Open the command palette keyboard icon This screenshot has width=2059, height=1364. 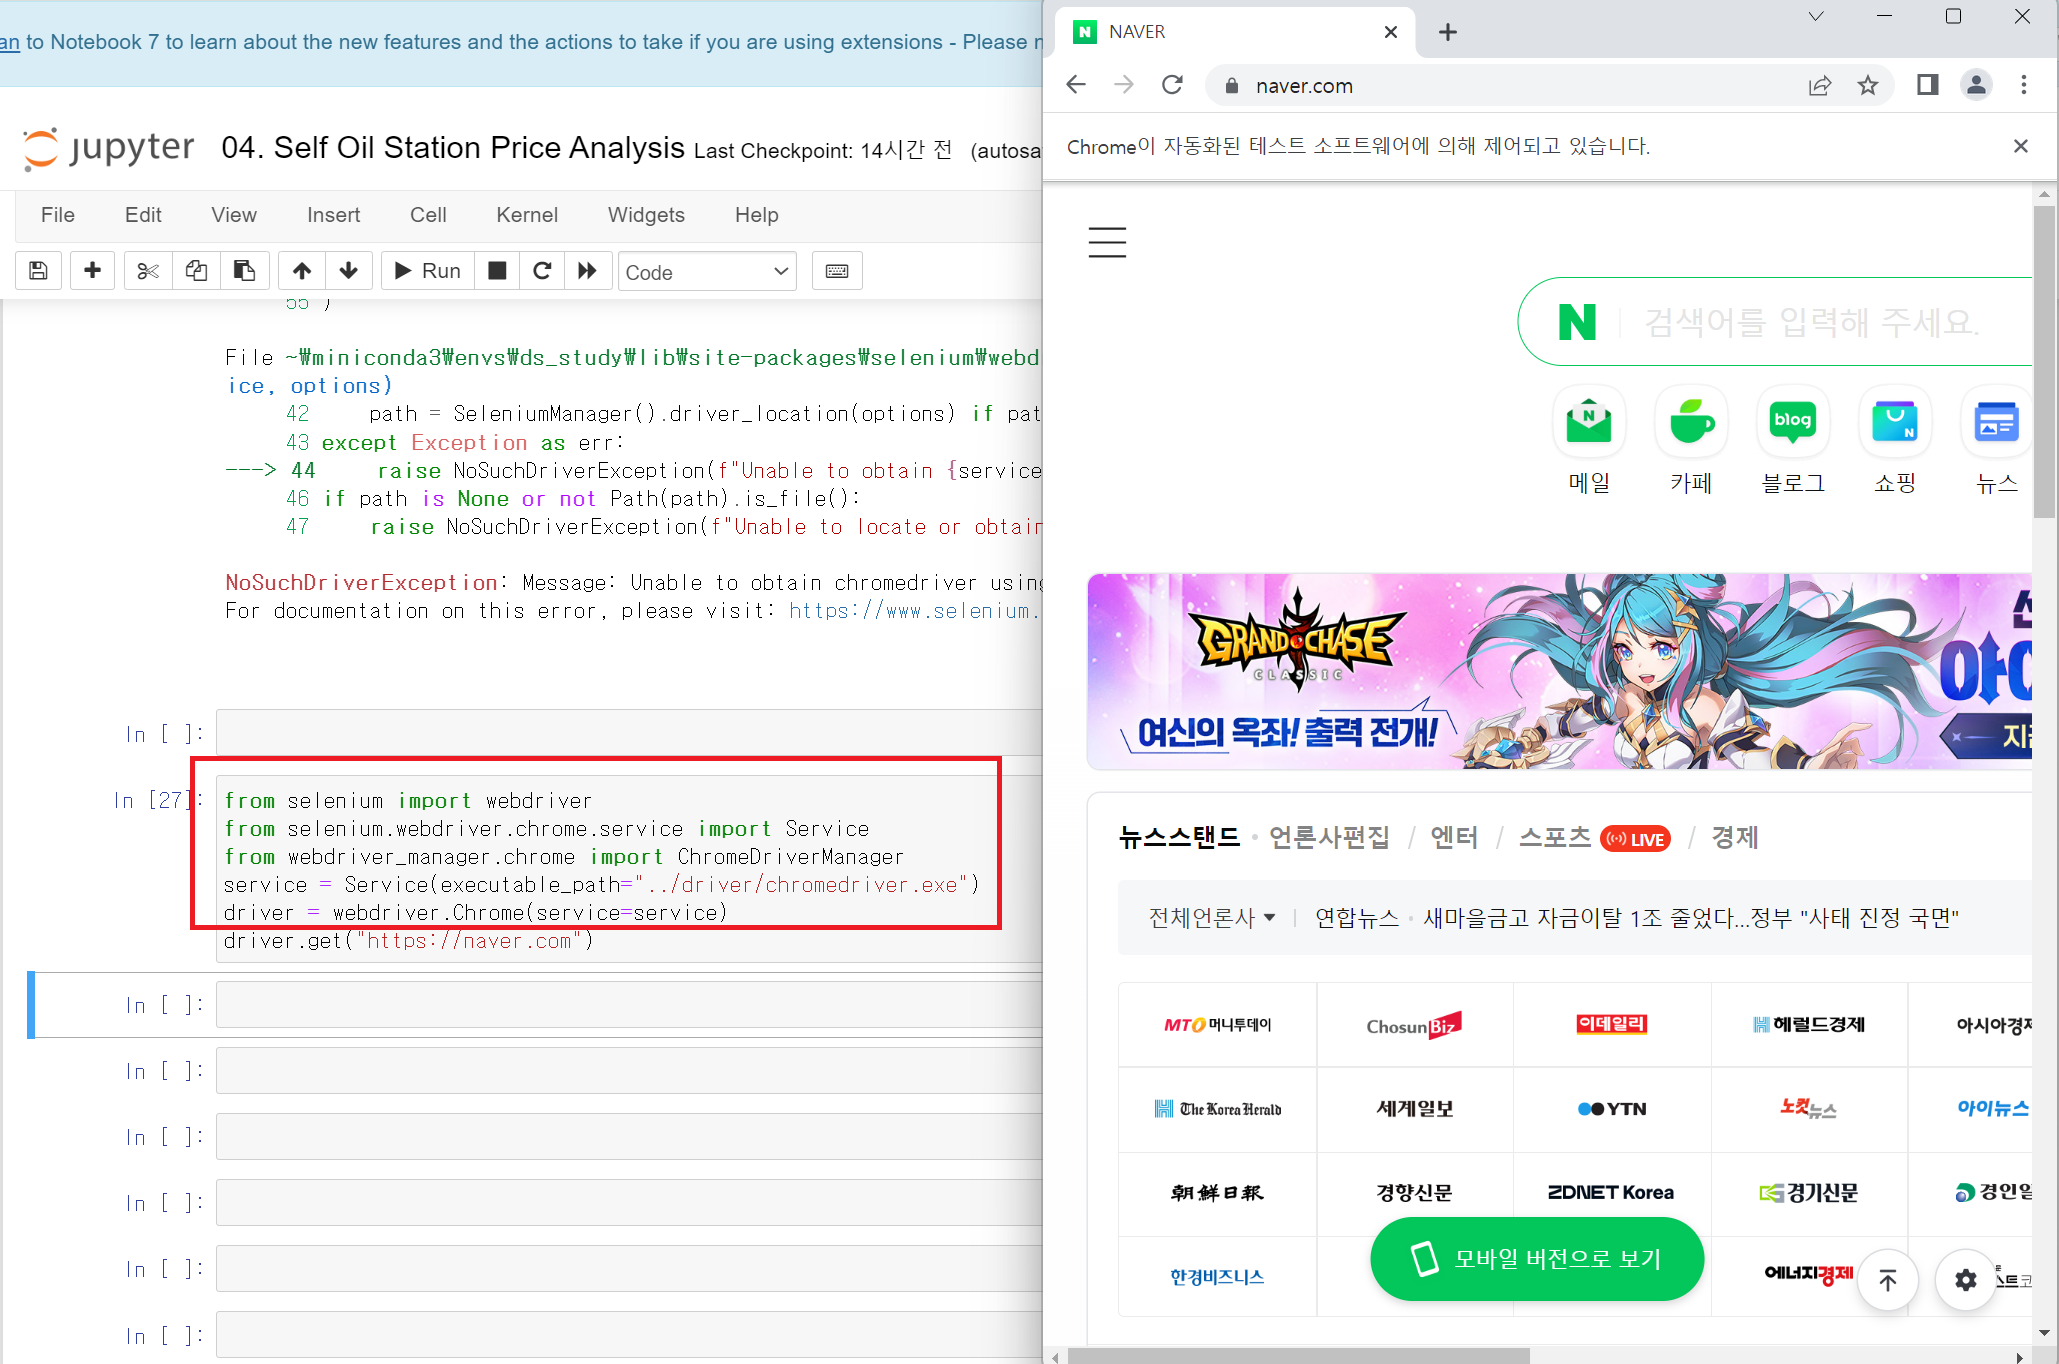tap(837, 271)
